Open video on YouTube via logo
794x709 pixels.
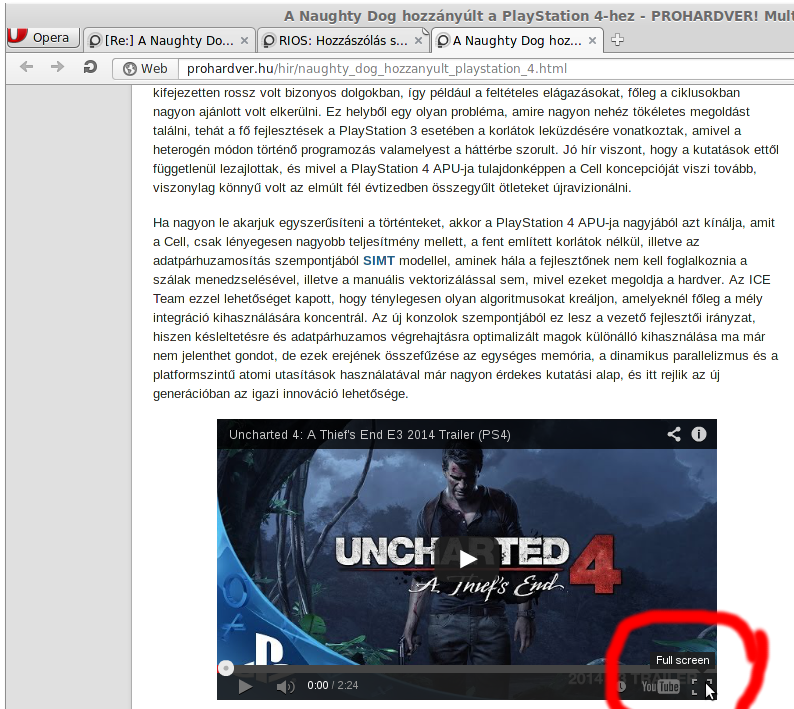pyautogui.click(x=660, y=686)
